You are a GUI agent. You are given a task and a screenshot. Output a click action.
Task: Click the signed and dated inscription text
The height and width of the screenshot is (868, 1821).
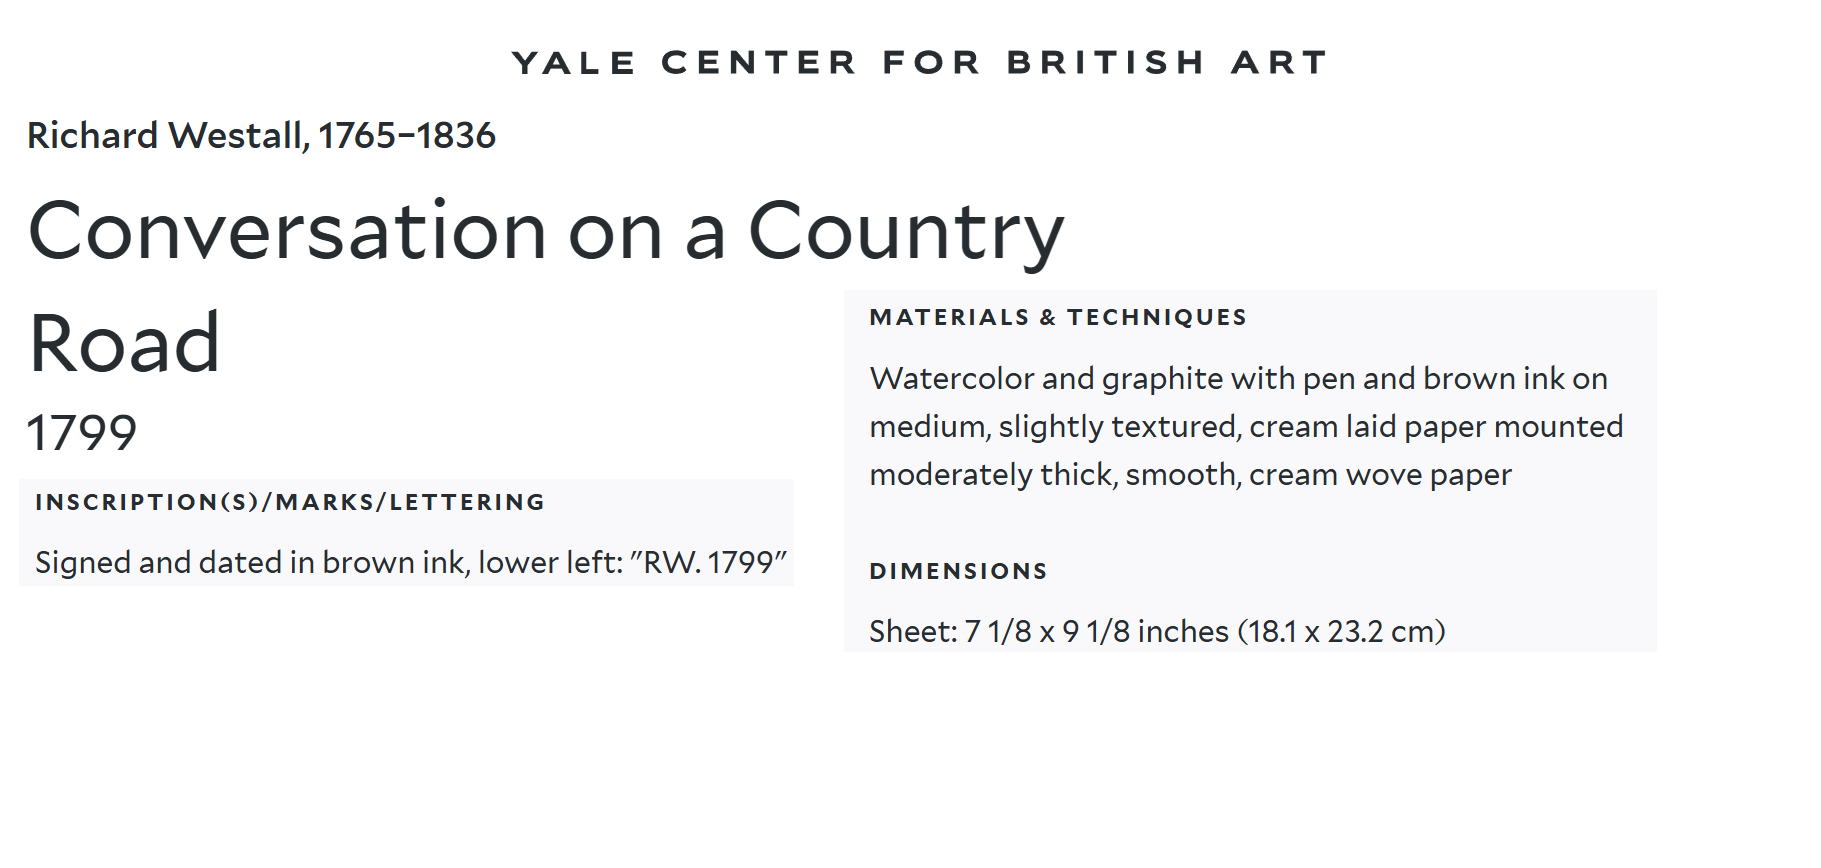[411, 562]
